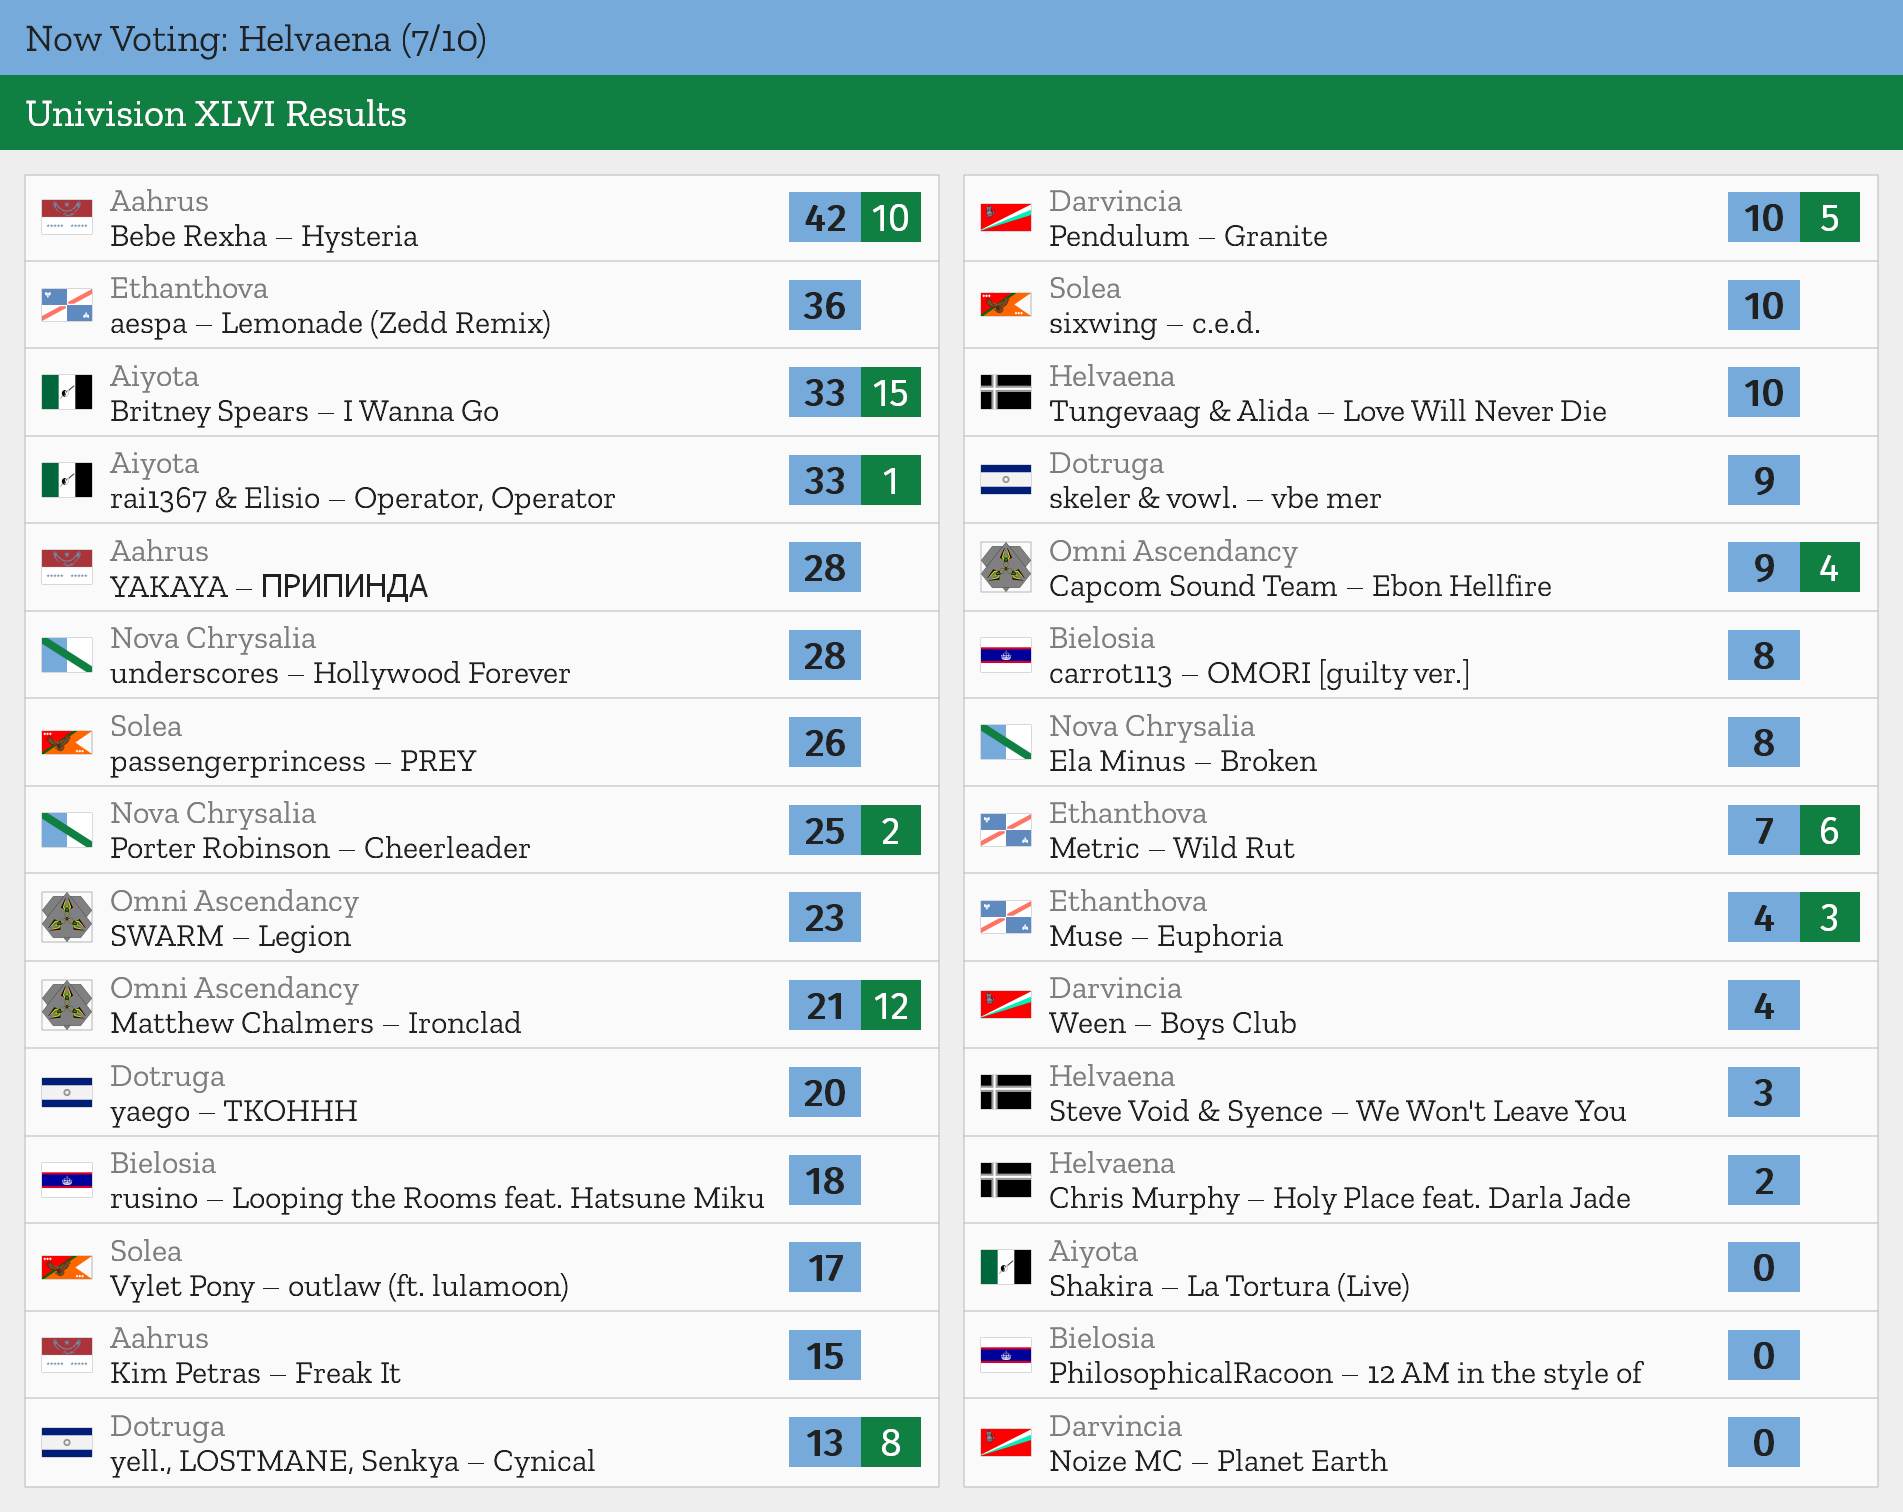The height and width of the screenshot is (1512, 1903).
Task: Select Nova Chrysalia flag by Porter Robinson – Cheerleader
Action: [x=67, y=830]
